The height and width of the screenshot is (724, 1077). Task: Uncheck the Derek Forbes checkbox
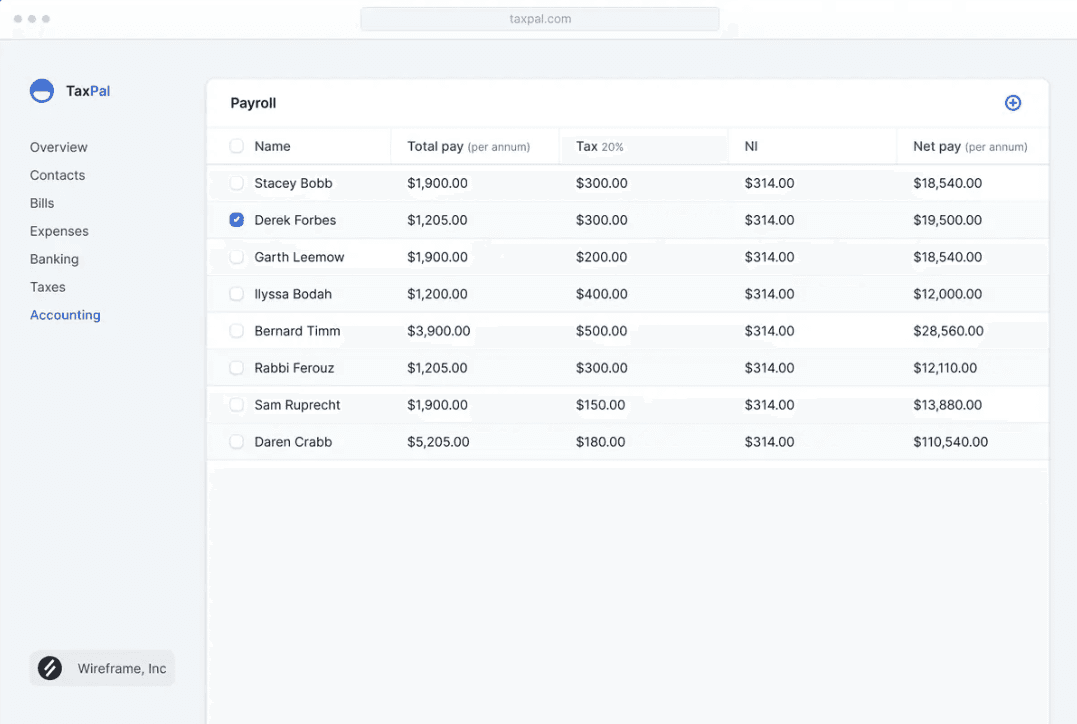tap(237, 220)
